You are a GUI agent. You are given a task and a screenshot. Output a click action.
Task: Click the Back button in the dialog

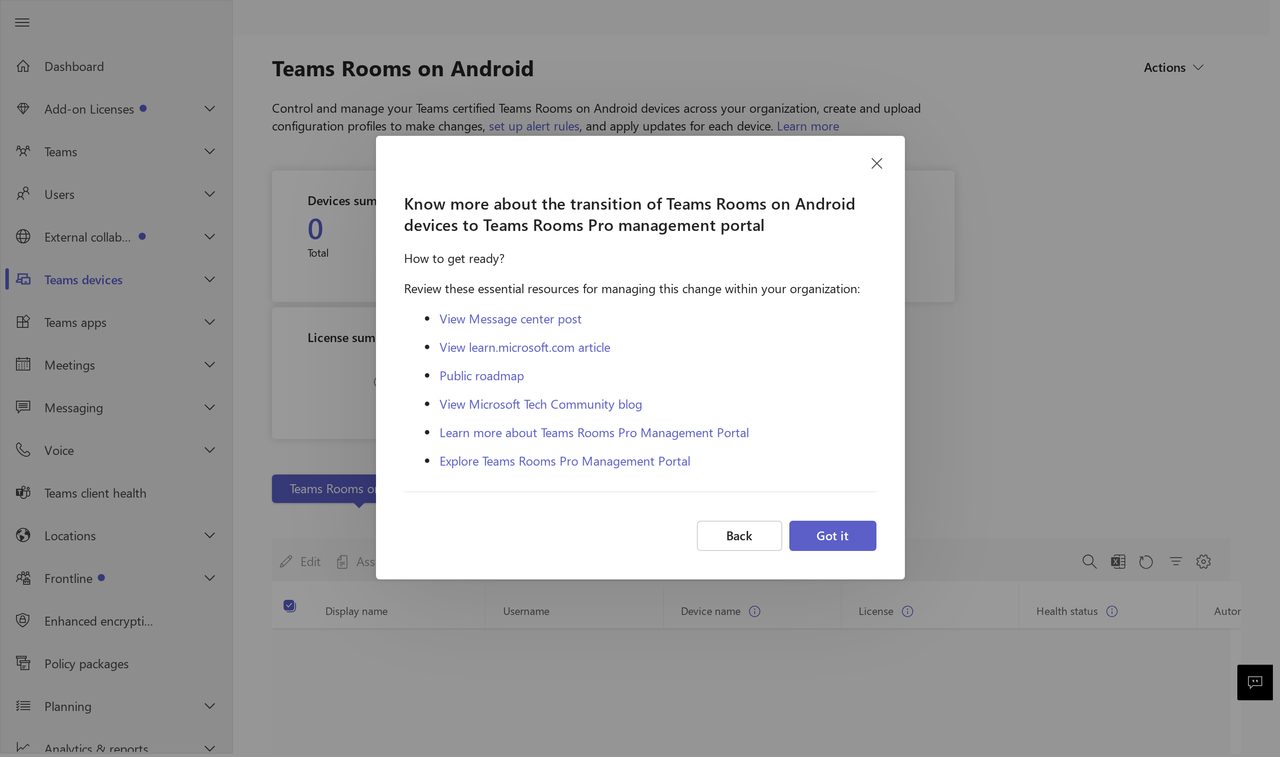coord(739,536)
